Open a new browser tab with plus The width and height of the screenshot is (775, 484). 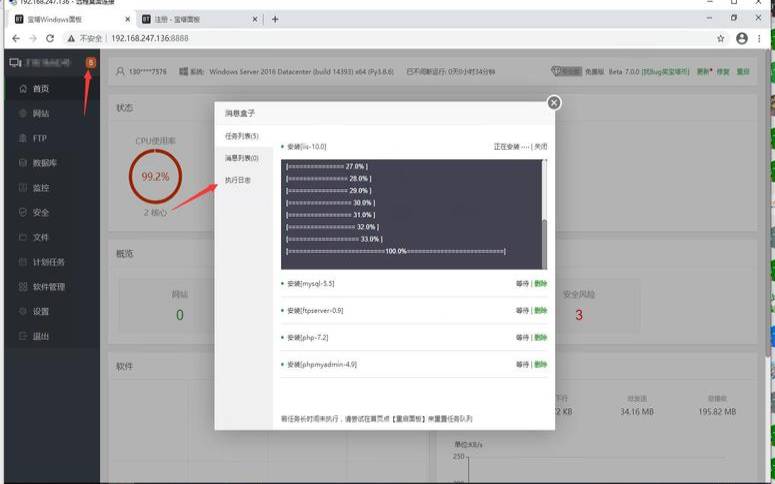pos(275,19)
